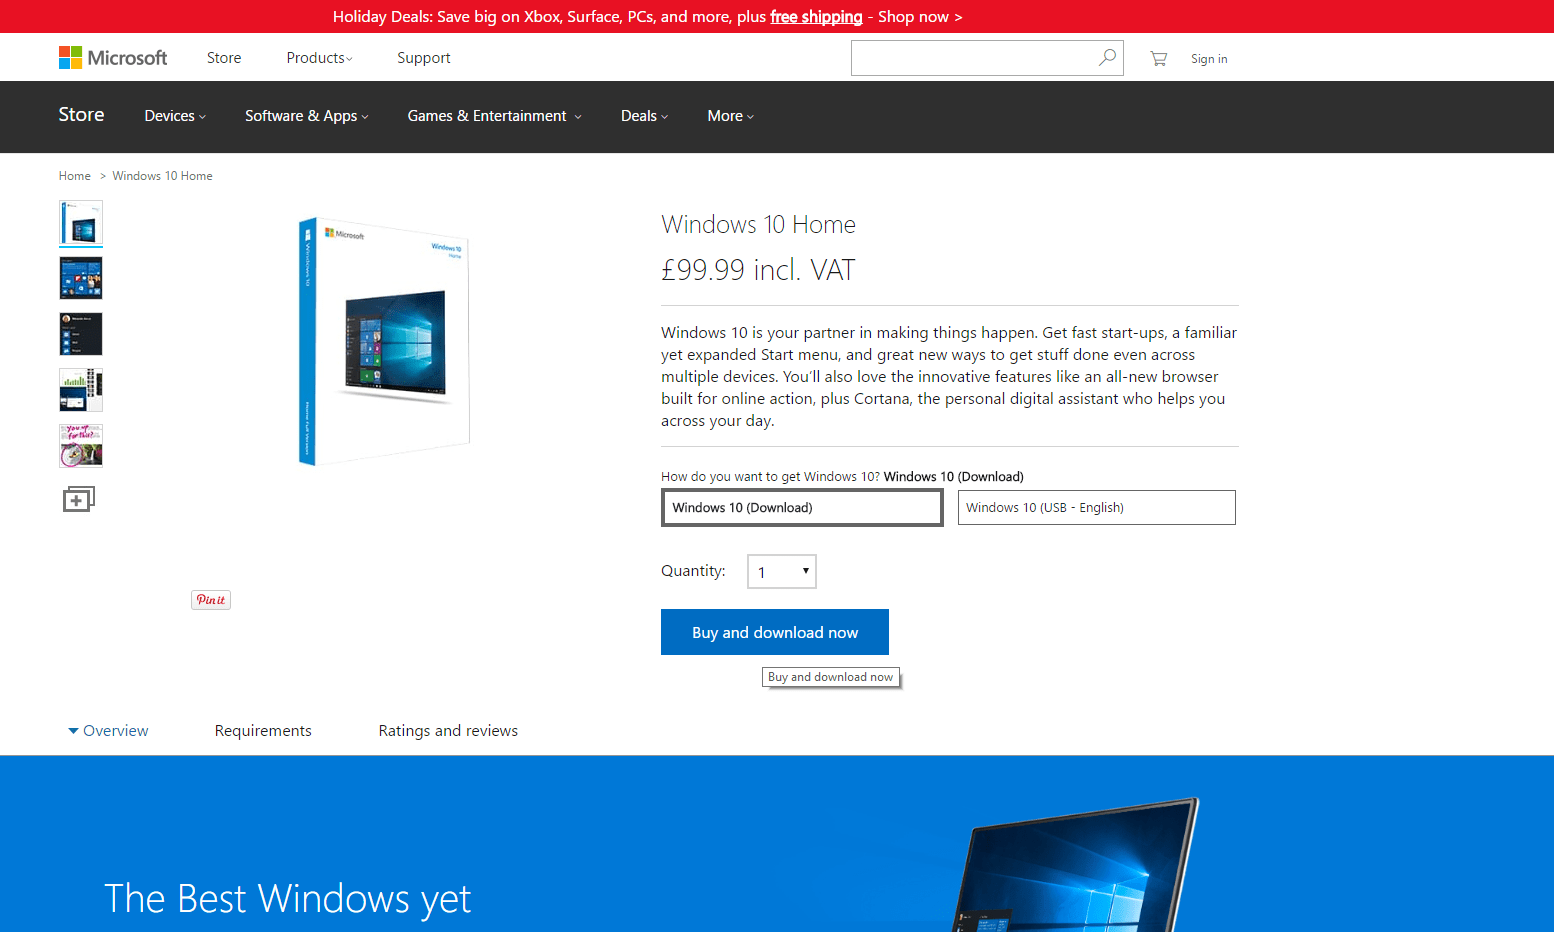Expand the Devices menu

click(x=175, y=116)
